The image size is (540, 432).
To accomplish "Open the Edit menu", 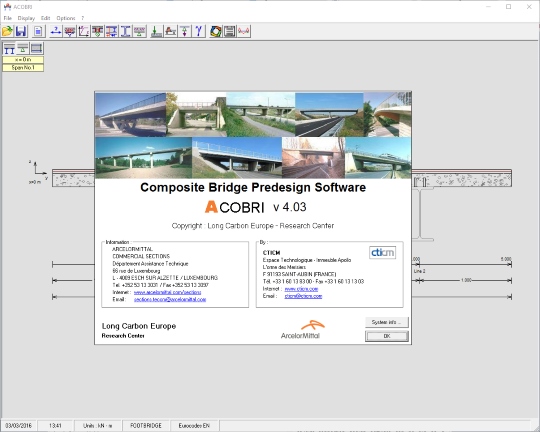I will [x=45, y=18].
